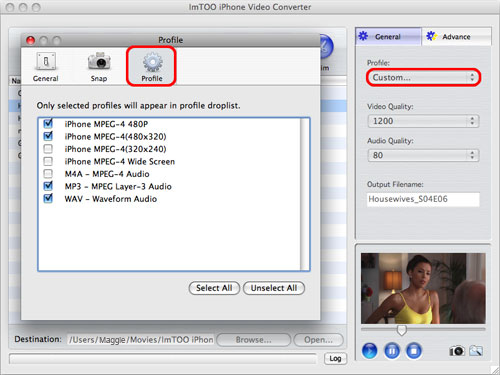The image size is (500, 375).
Task: Click the gear icon on General tab
Action: [x=363, y=36]
